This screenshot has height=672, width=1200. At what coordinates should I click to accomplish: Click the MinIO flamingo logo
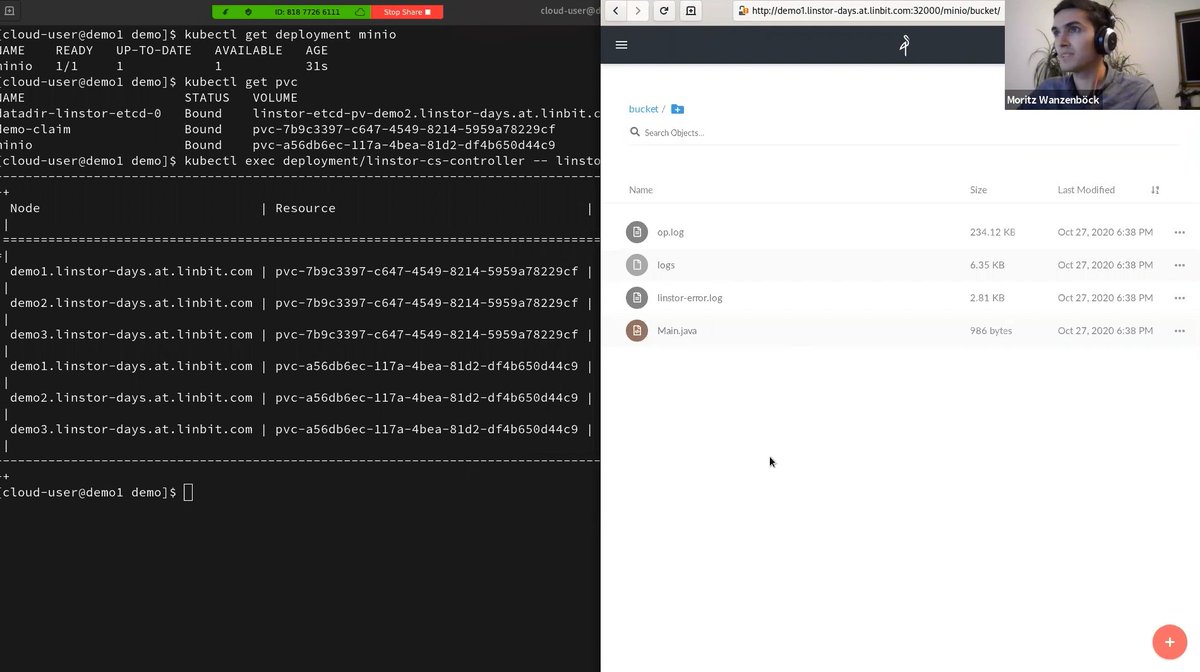[904, 45]
